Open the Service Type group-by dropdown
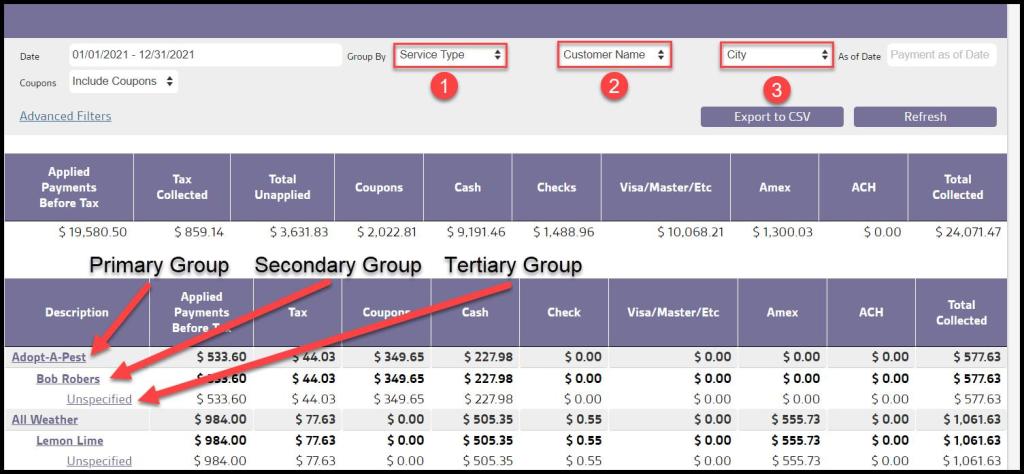 click(x=450, y=55)
